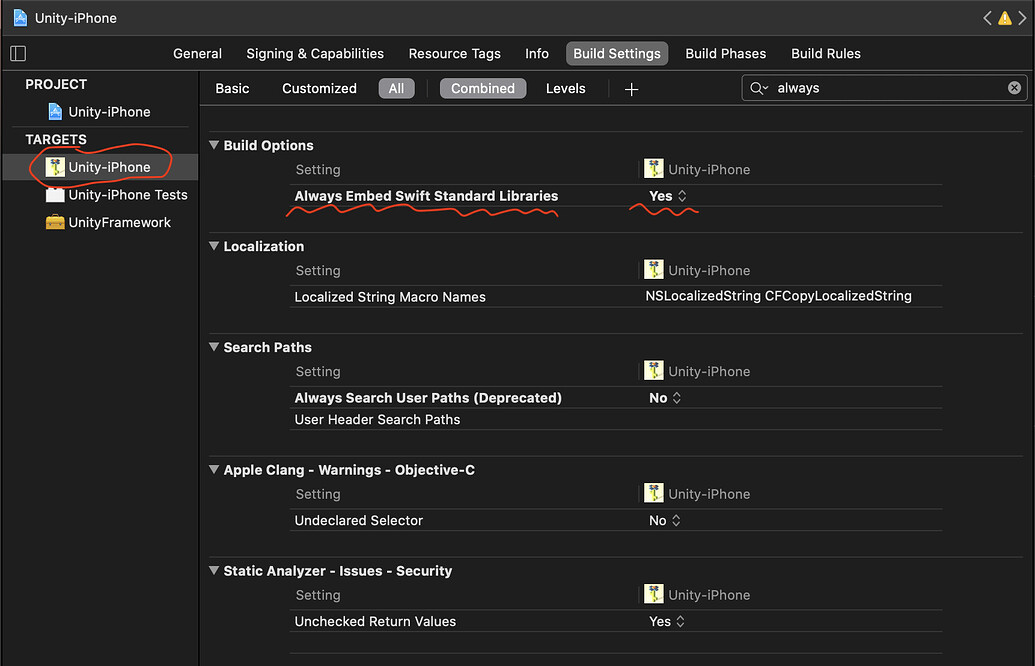Click the magnifier icon in the search field

758,88
